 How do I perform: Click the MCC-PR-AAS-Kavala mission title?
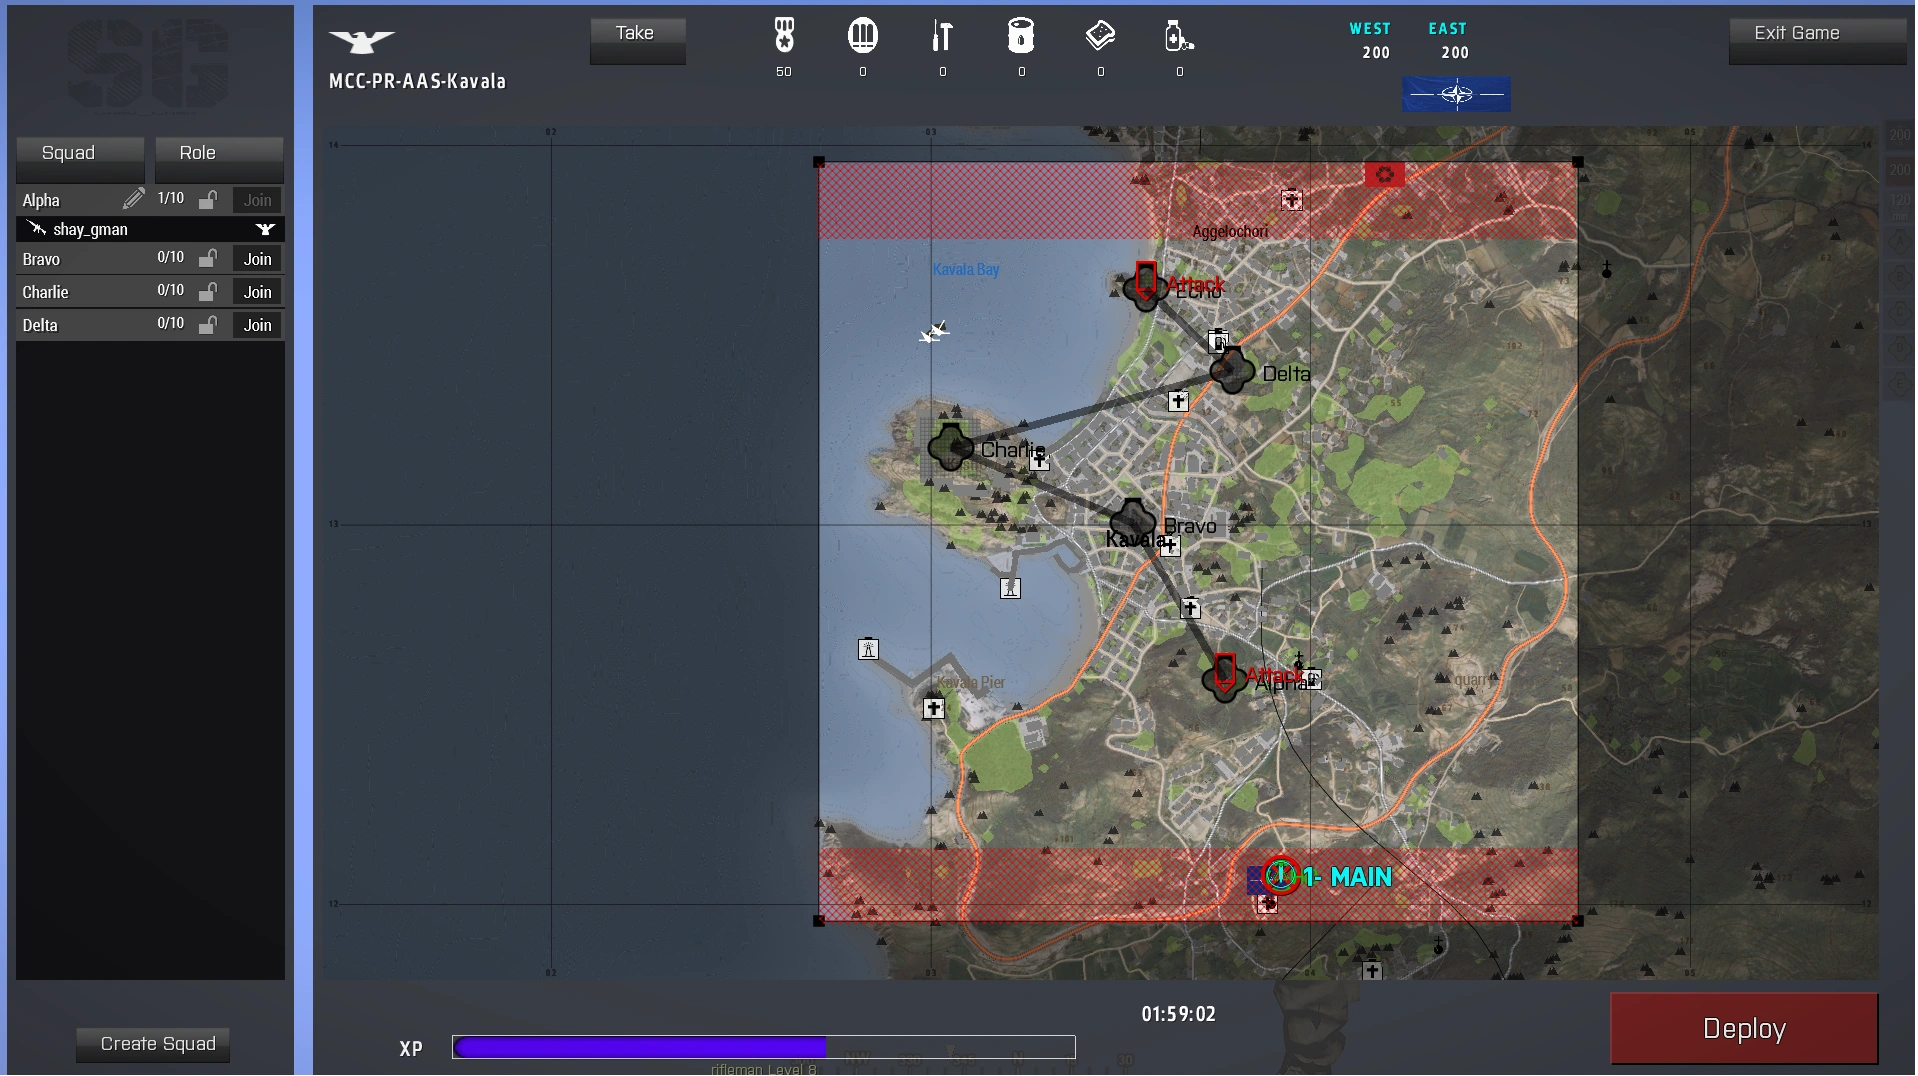pyautogui.click(x=417, y=81)
